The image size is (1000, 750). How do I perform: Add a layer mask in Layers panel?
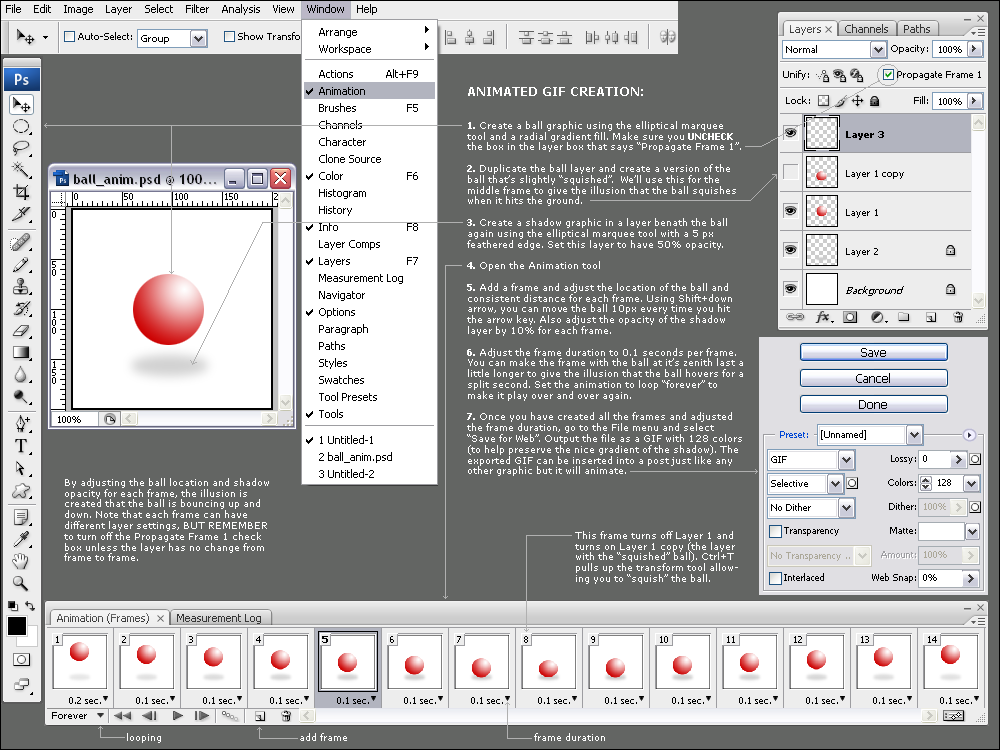click(x=850, y=317)
